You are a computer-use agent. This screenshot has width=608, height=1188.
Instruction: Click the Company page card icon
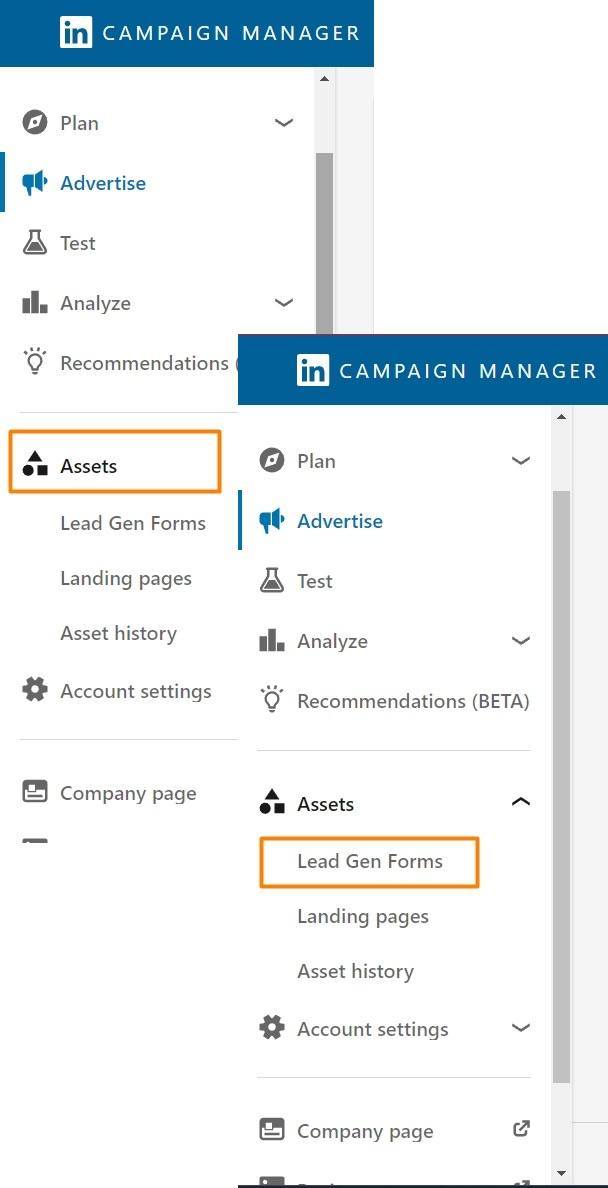point(270,1130)
